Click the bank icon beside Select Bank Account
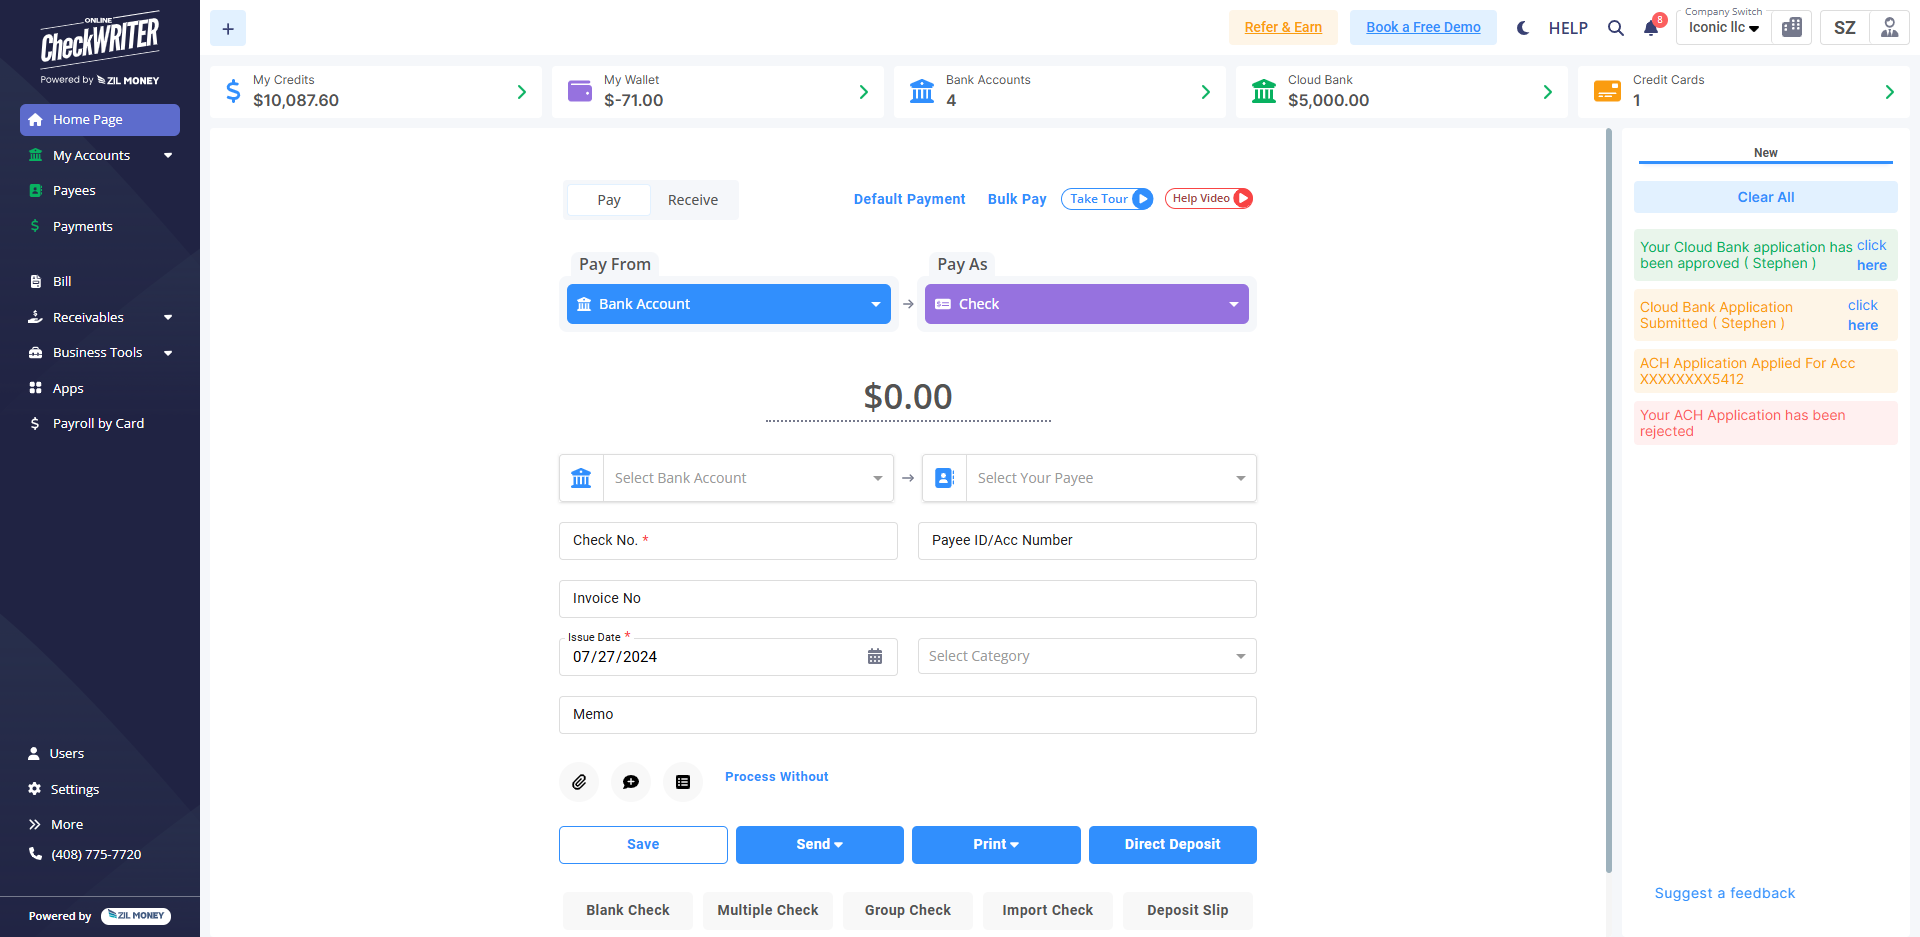Screen dimensions: 1920x937 pyautogui.click(x=581, y=478)
